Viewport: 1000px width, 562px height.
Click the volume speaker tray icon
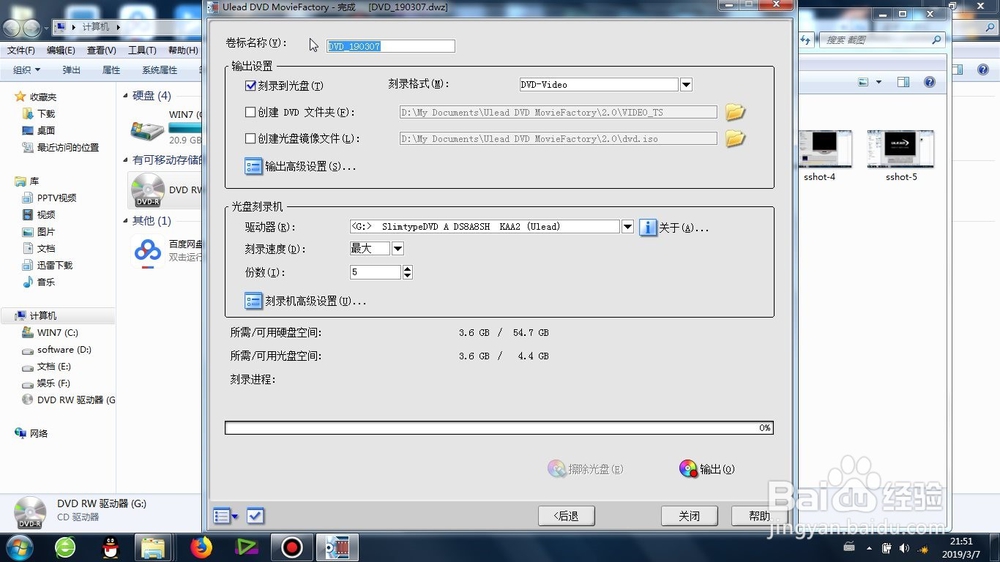(x=904, y=548)
